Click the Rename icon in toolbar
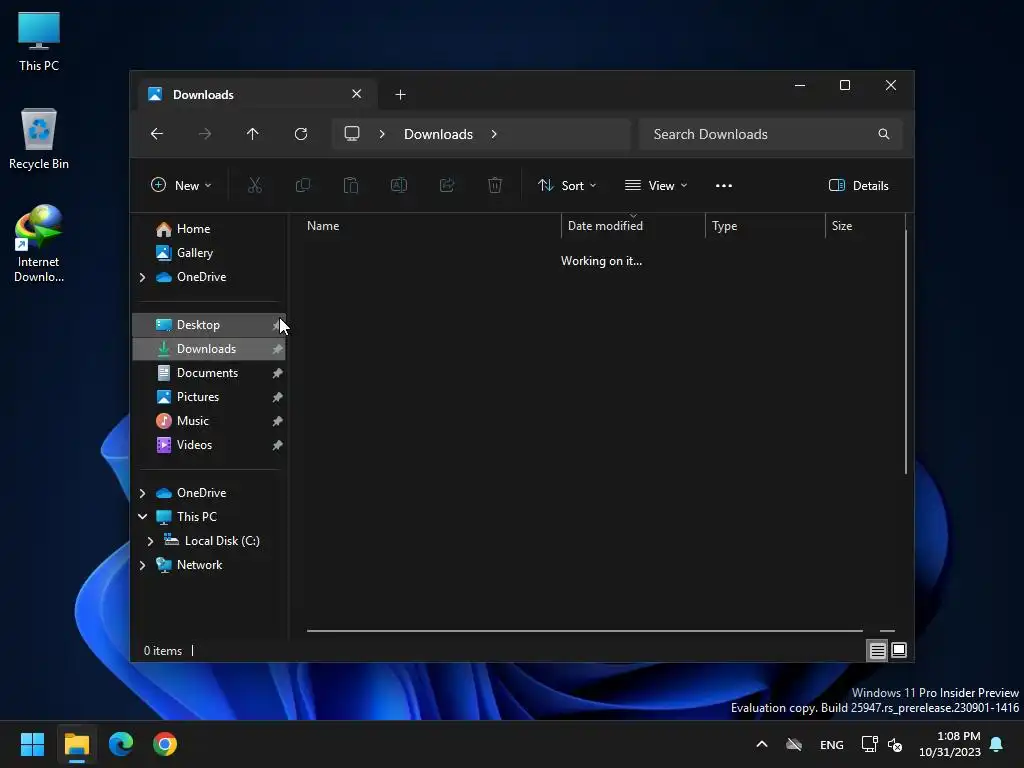The width and height of the screenshot is (1024, 768). pos(399,185)
